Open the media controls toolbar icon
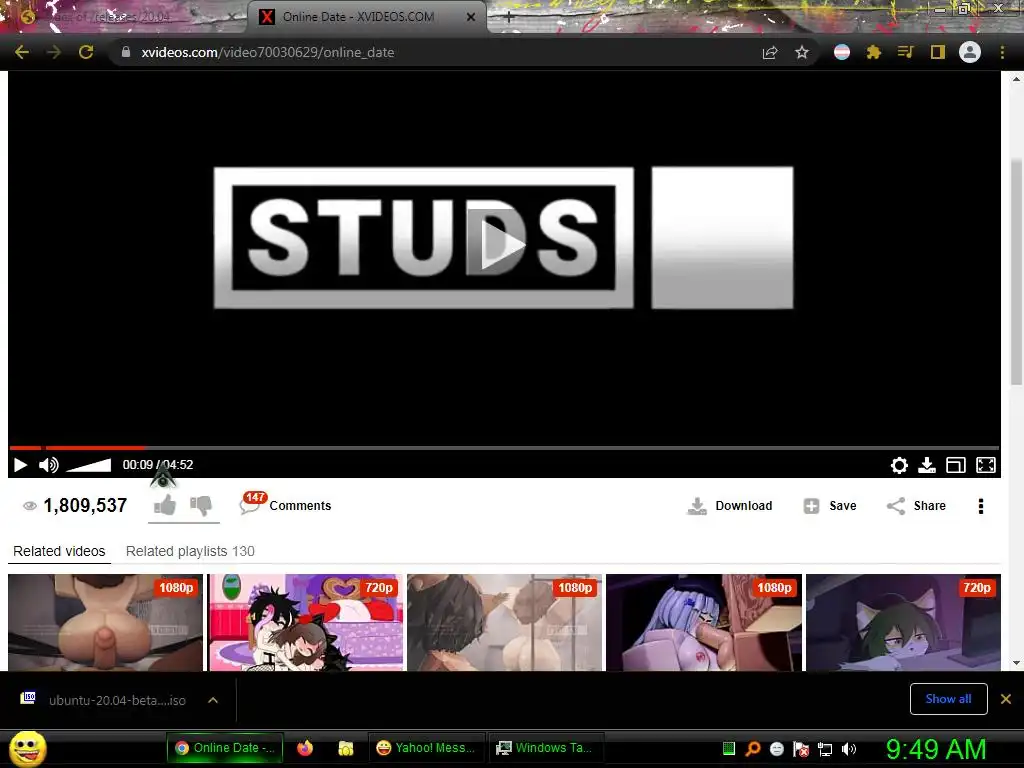The width and height of the screenshot is (1024, 768). pos(905,52)
